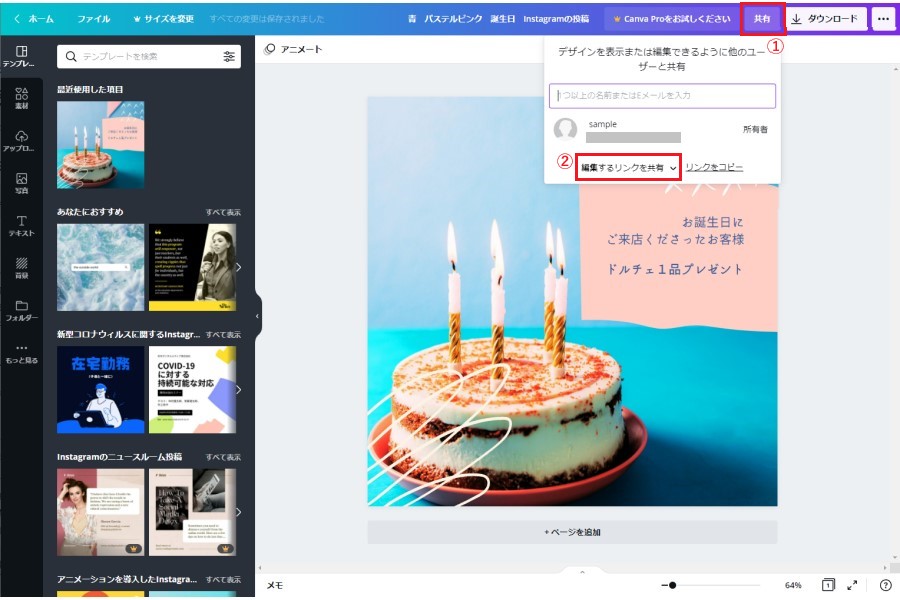Click the リンクをコピー link

click(x=714, y=167)
